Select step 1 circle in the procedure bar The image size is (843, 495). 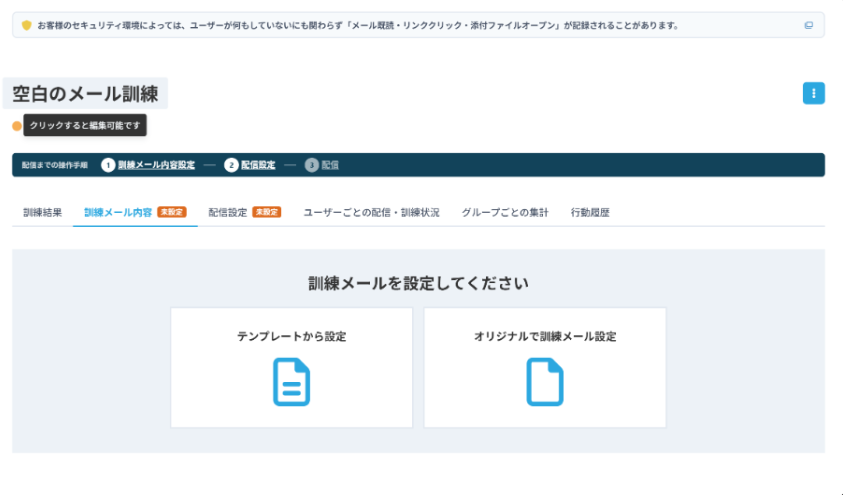108,165
